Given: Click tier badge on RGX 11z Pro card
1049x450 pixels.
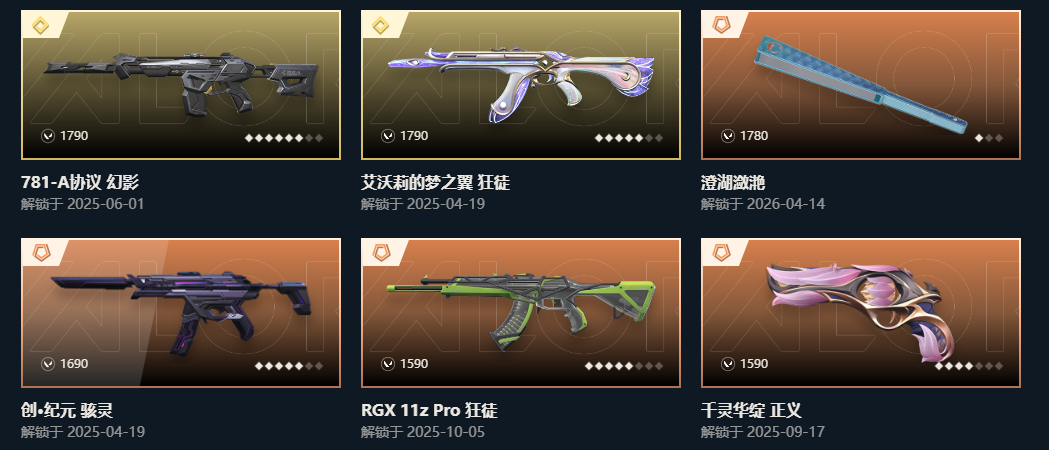Looking at the screenshot, I should point(381,254).
